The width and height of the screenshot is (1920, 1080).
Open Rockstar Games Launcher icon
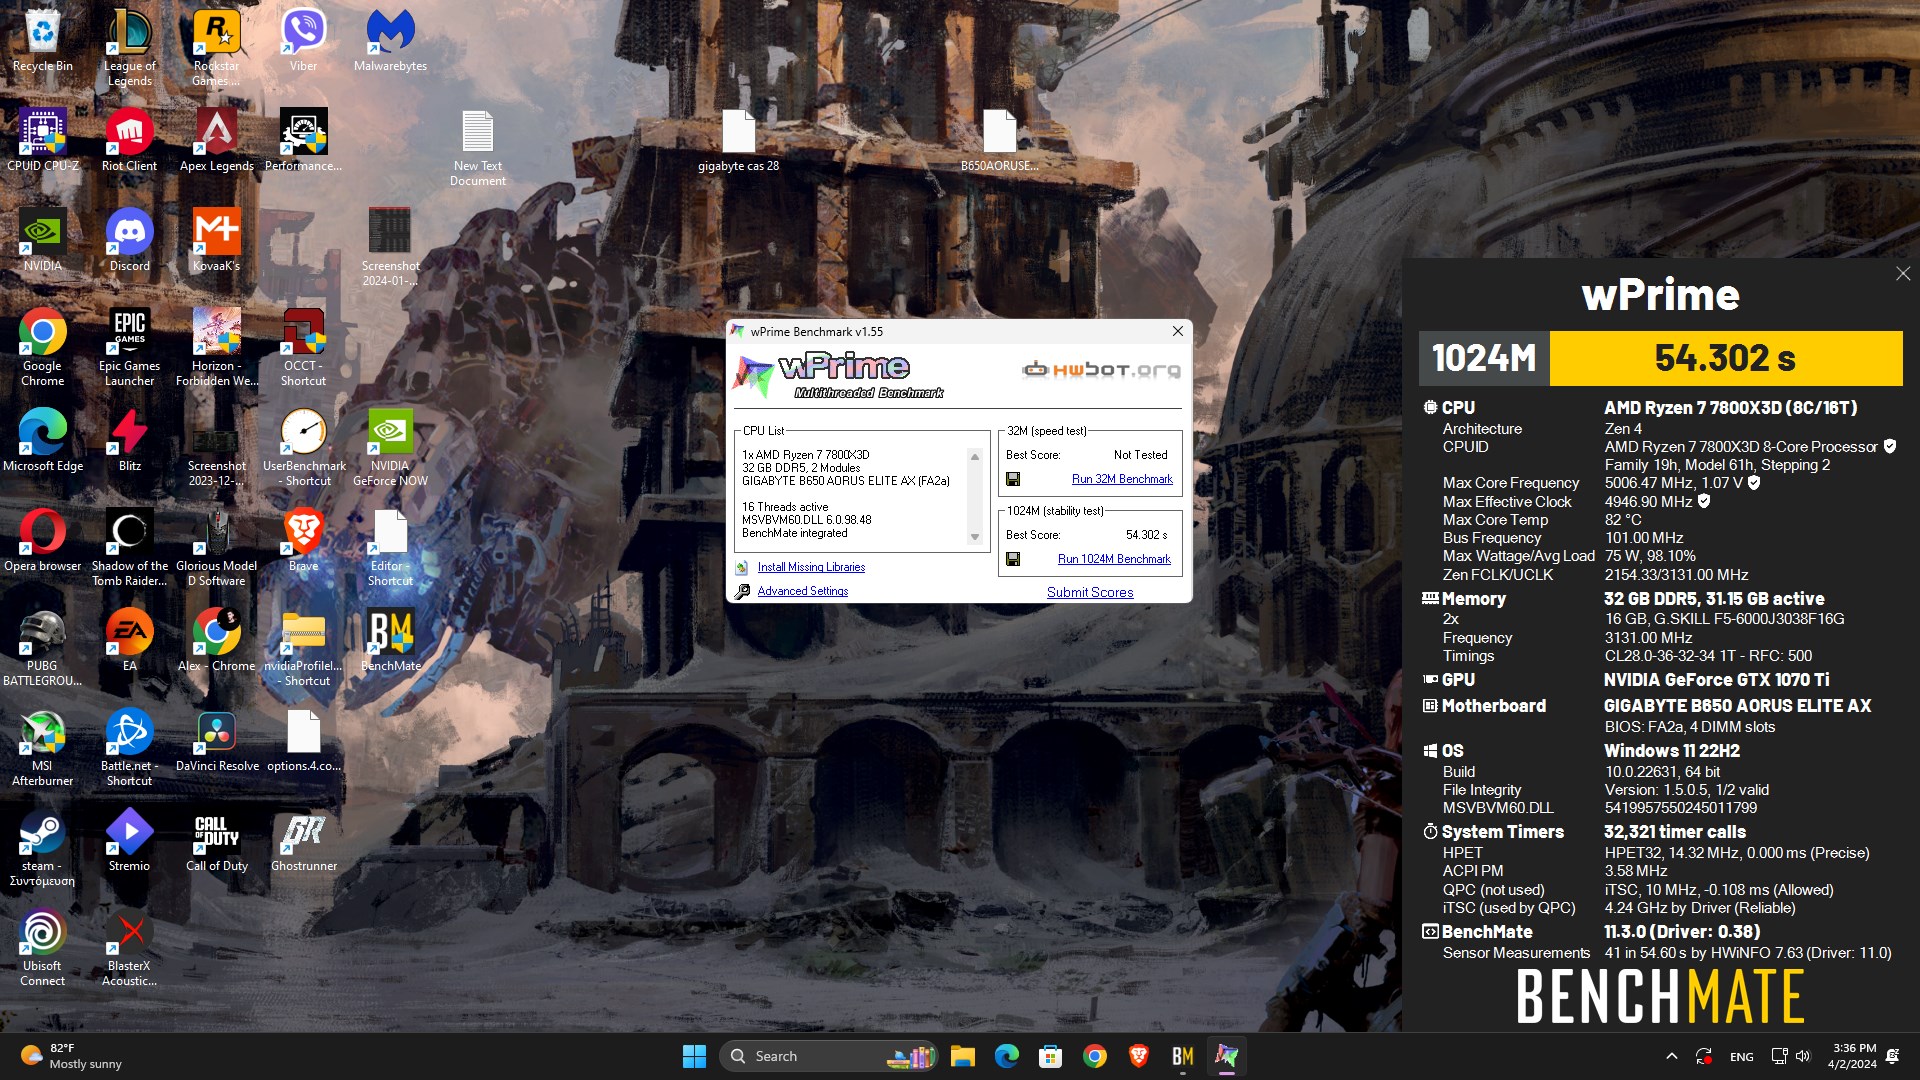pyautogui.click(x=216, y=48)
